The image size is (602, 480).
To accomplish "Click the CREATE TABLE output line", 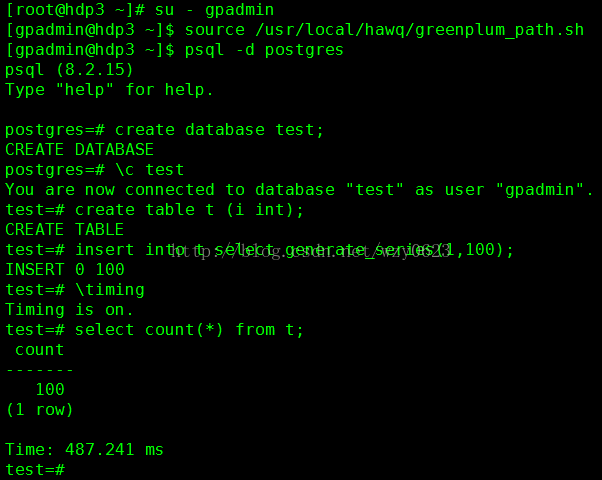I will 64,230.
